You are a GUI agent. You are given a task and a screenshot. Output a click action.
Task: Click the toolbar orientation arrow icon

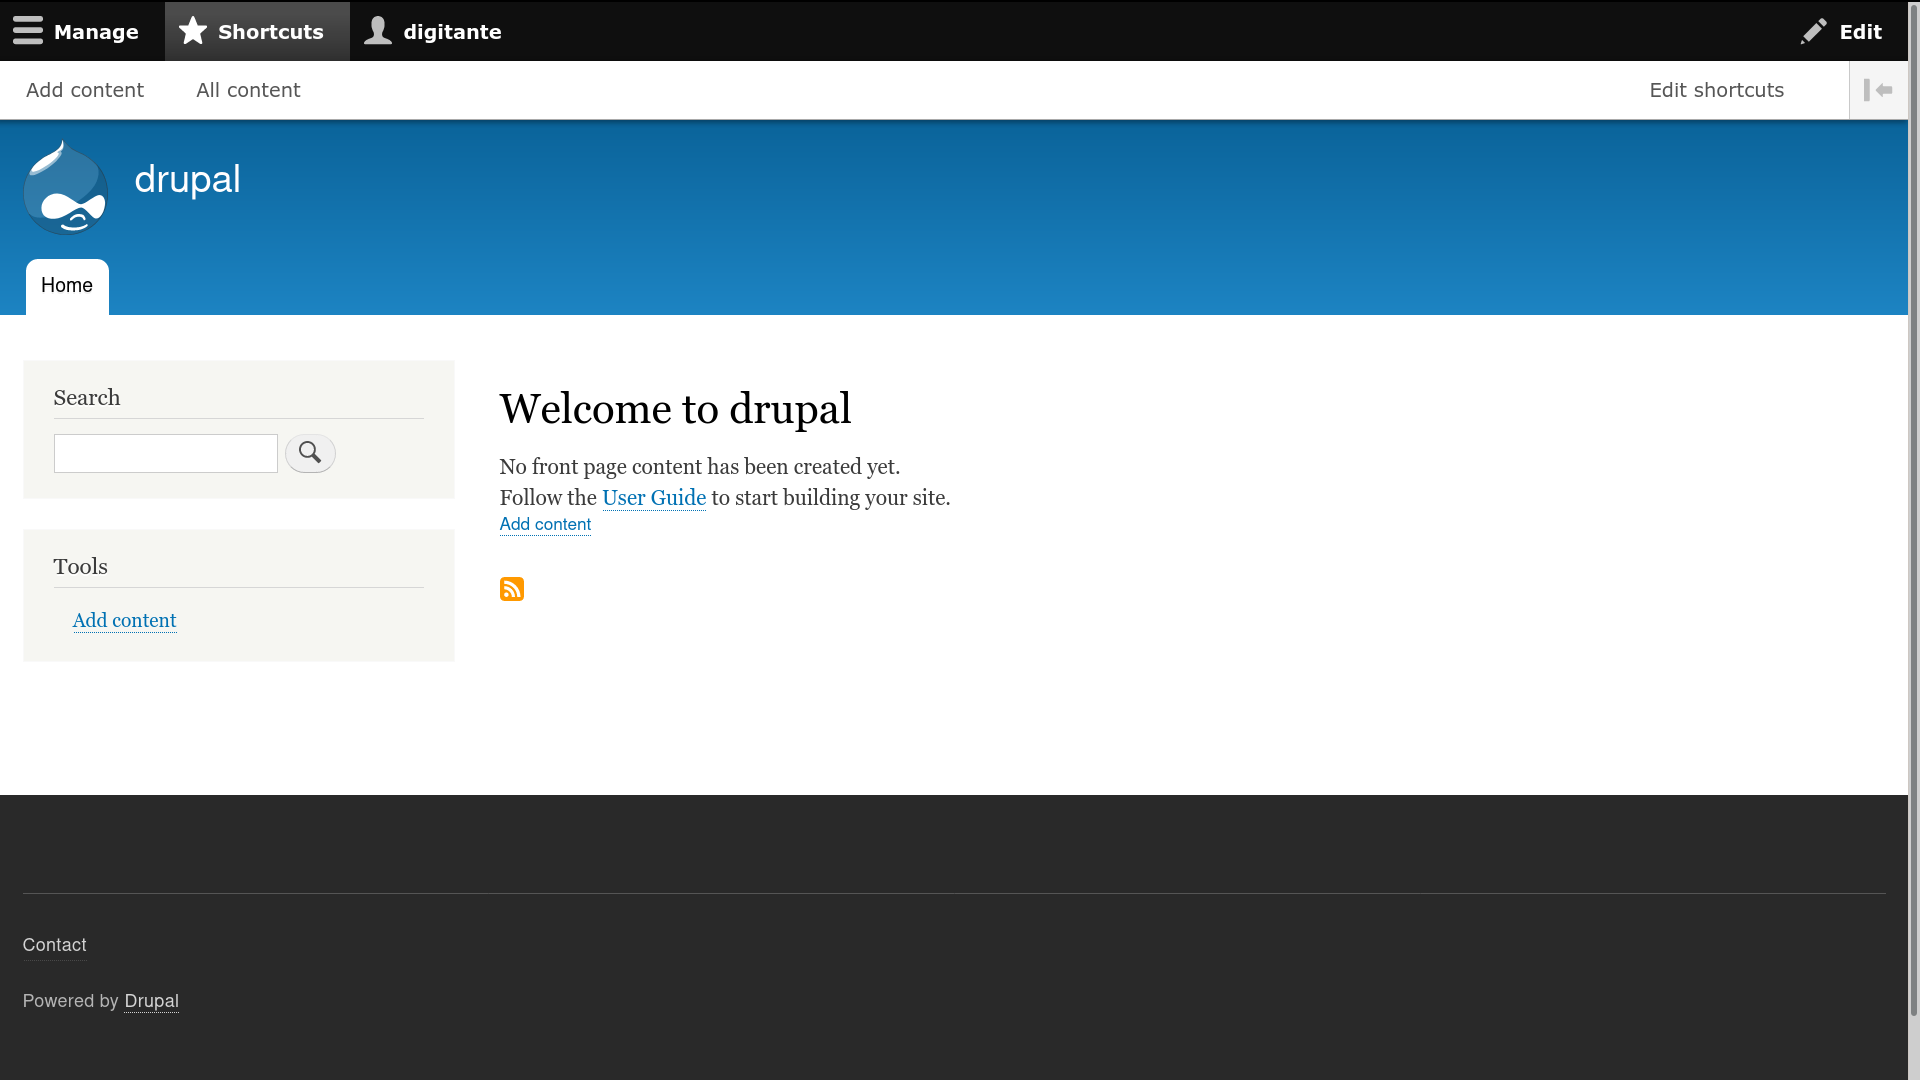pyautogui.click(x=1878, y=90)
